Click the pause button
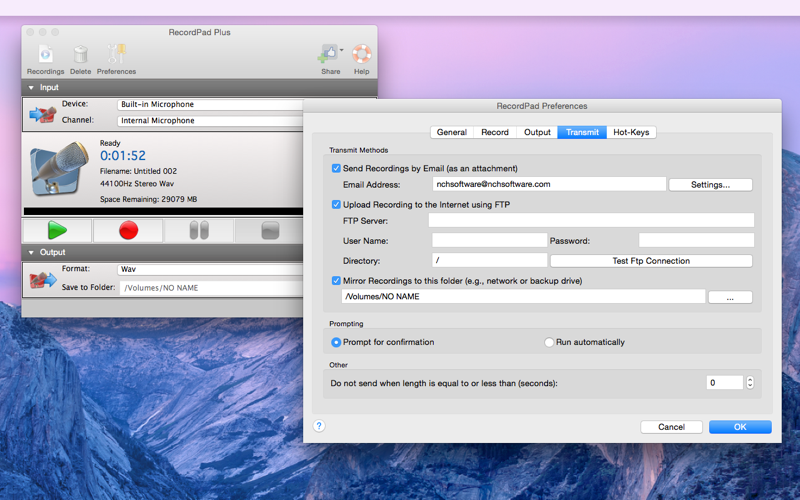Viewport: 800px width, 500px height. click(x=199, y=230)
